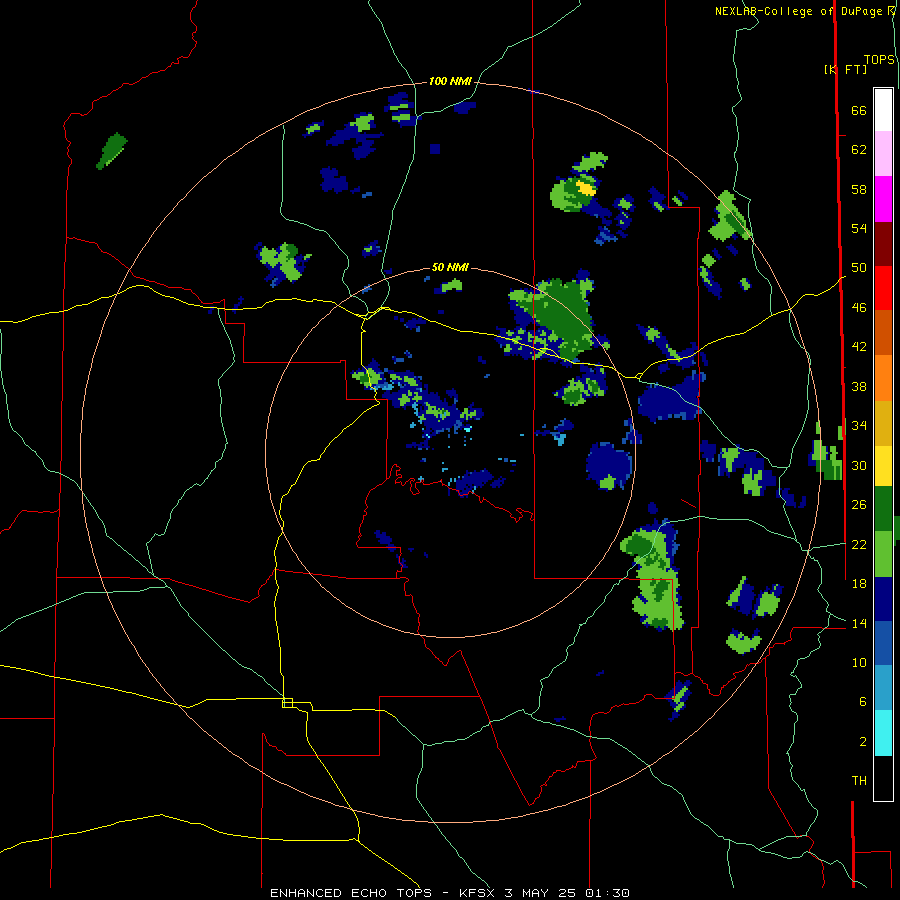Click the legend value 34

[859, 426]
